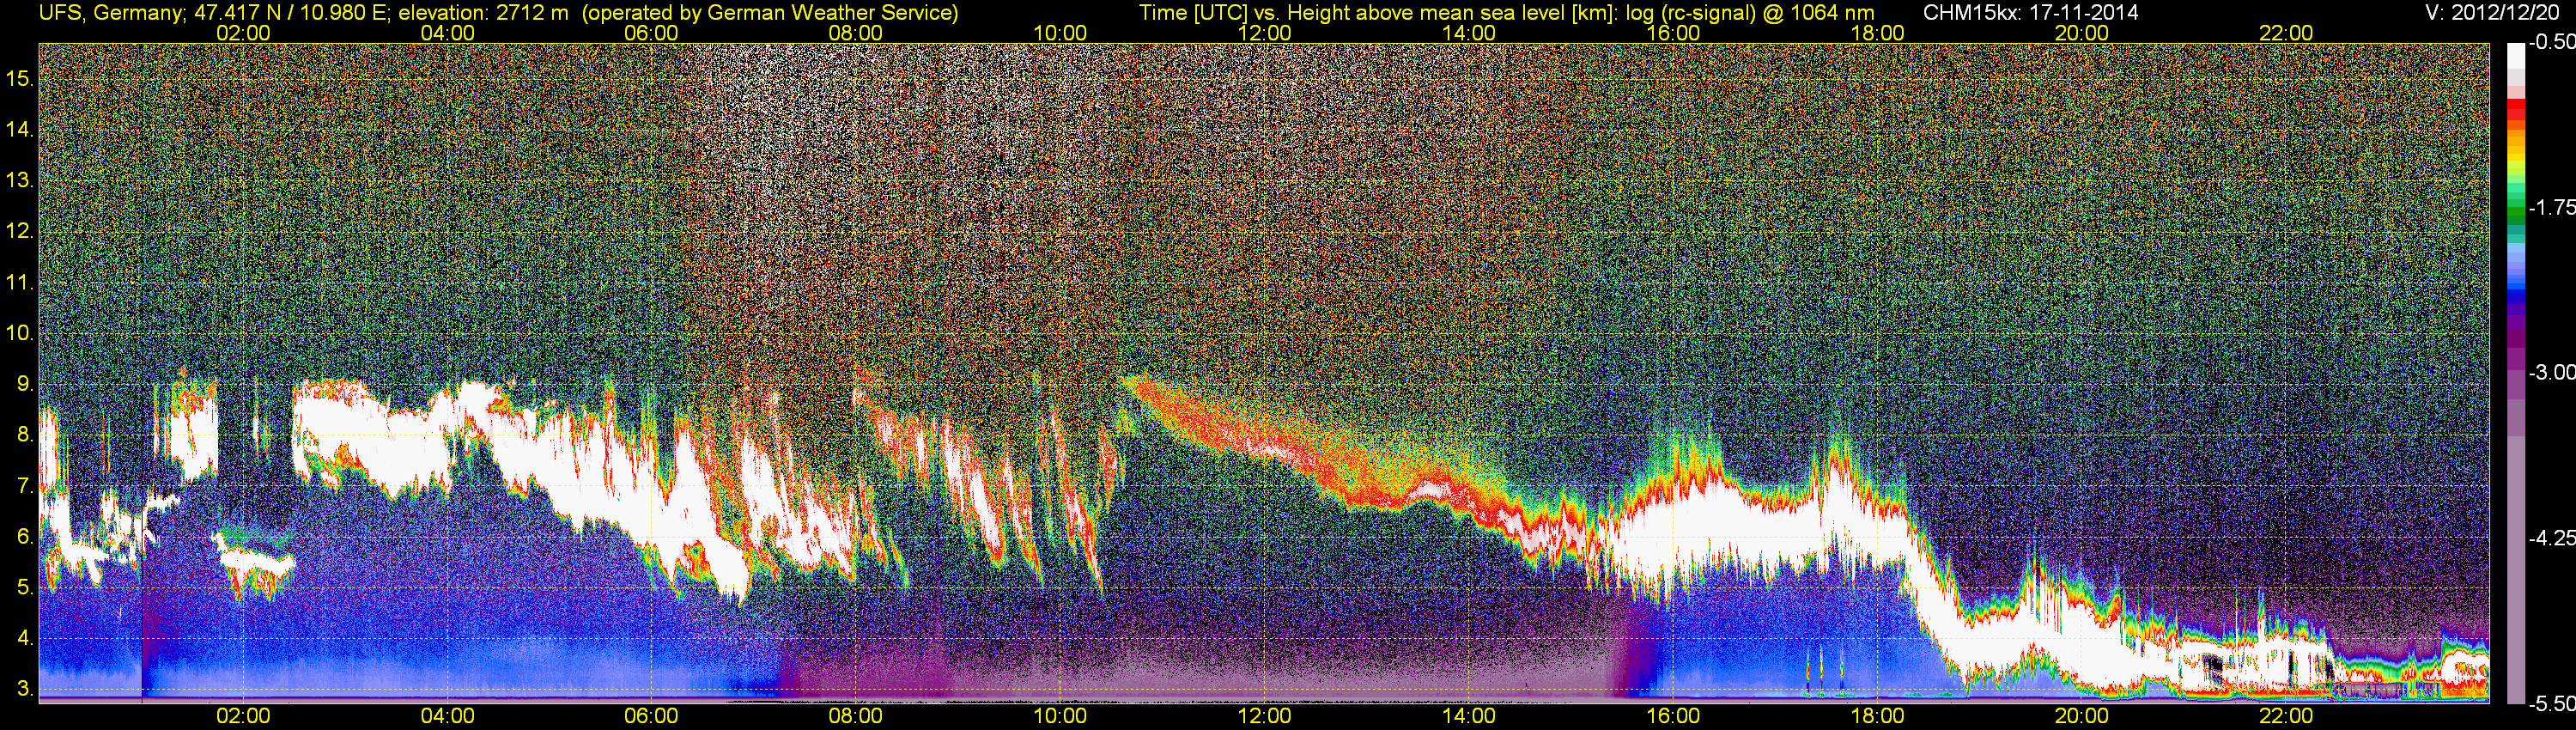The width and height of the screenshot is (2576, 730).
Task: Click the "08:00" label on the lower time axis
Action: point(856,716)
